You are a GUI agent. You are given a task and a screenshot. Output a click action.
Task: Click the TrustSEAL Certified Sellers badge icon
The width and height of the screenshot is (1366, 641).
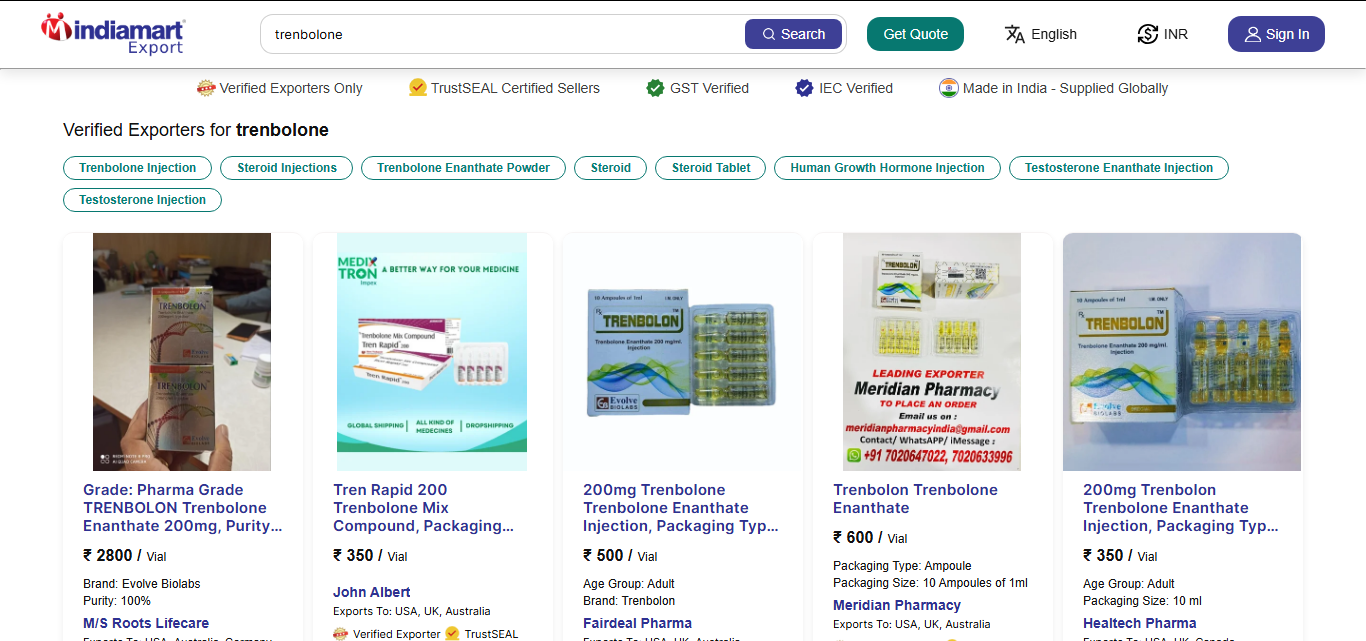pyautogui.click(x=418, y=88)
